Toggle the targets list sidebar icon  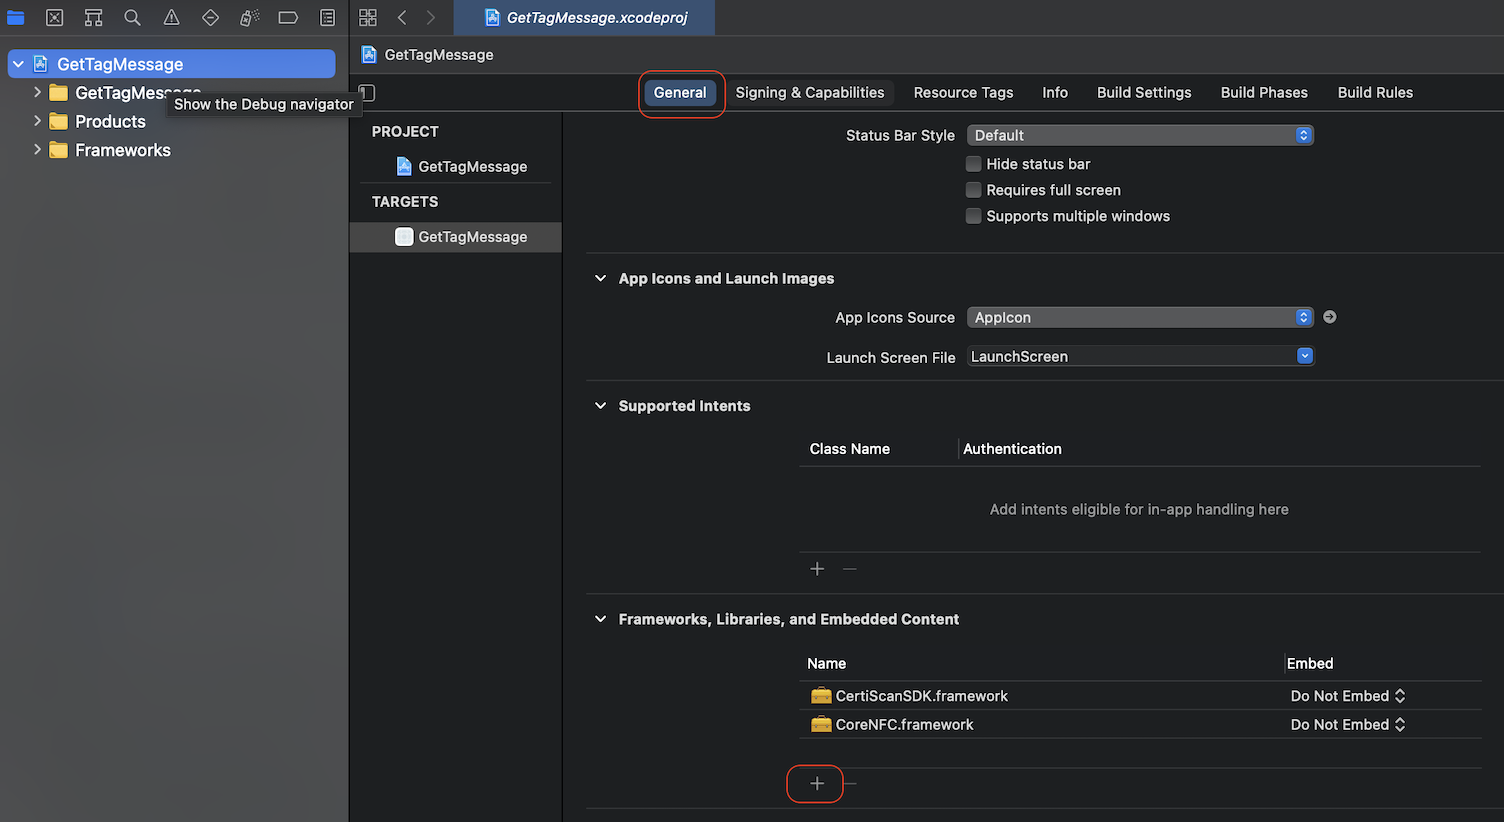coord(367,93)
